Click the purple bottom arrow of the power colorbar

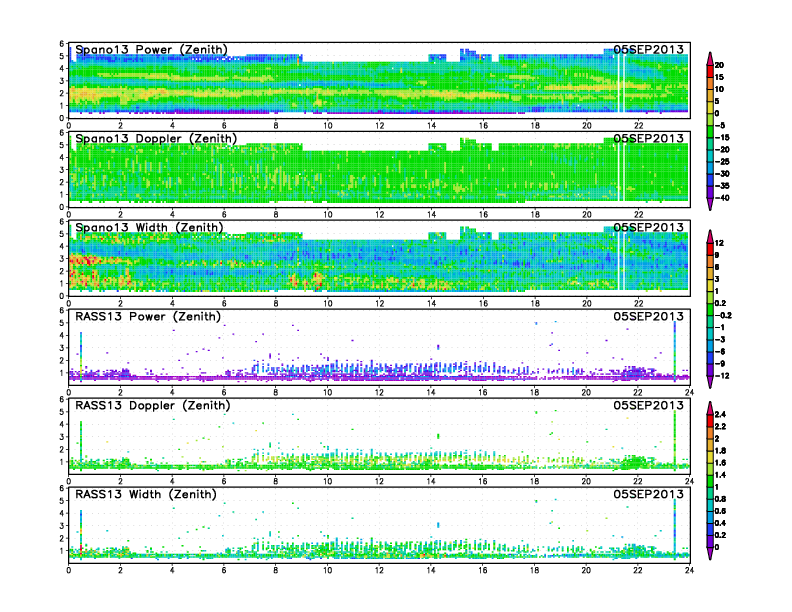point(710,206)
